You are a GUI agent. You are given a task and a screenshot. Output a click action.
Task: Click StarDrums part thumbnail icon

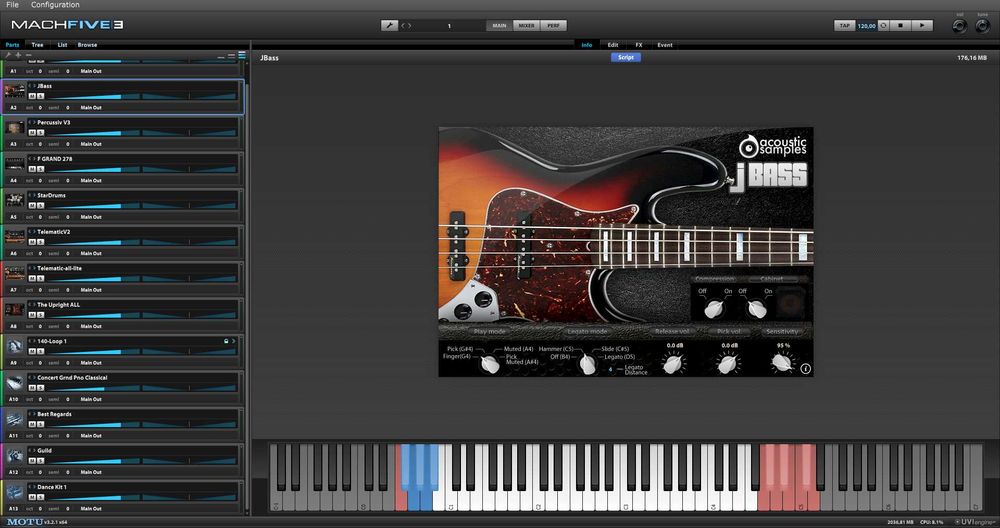tap(15, 200)
